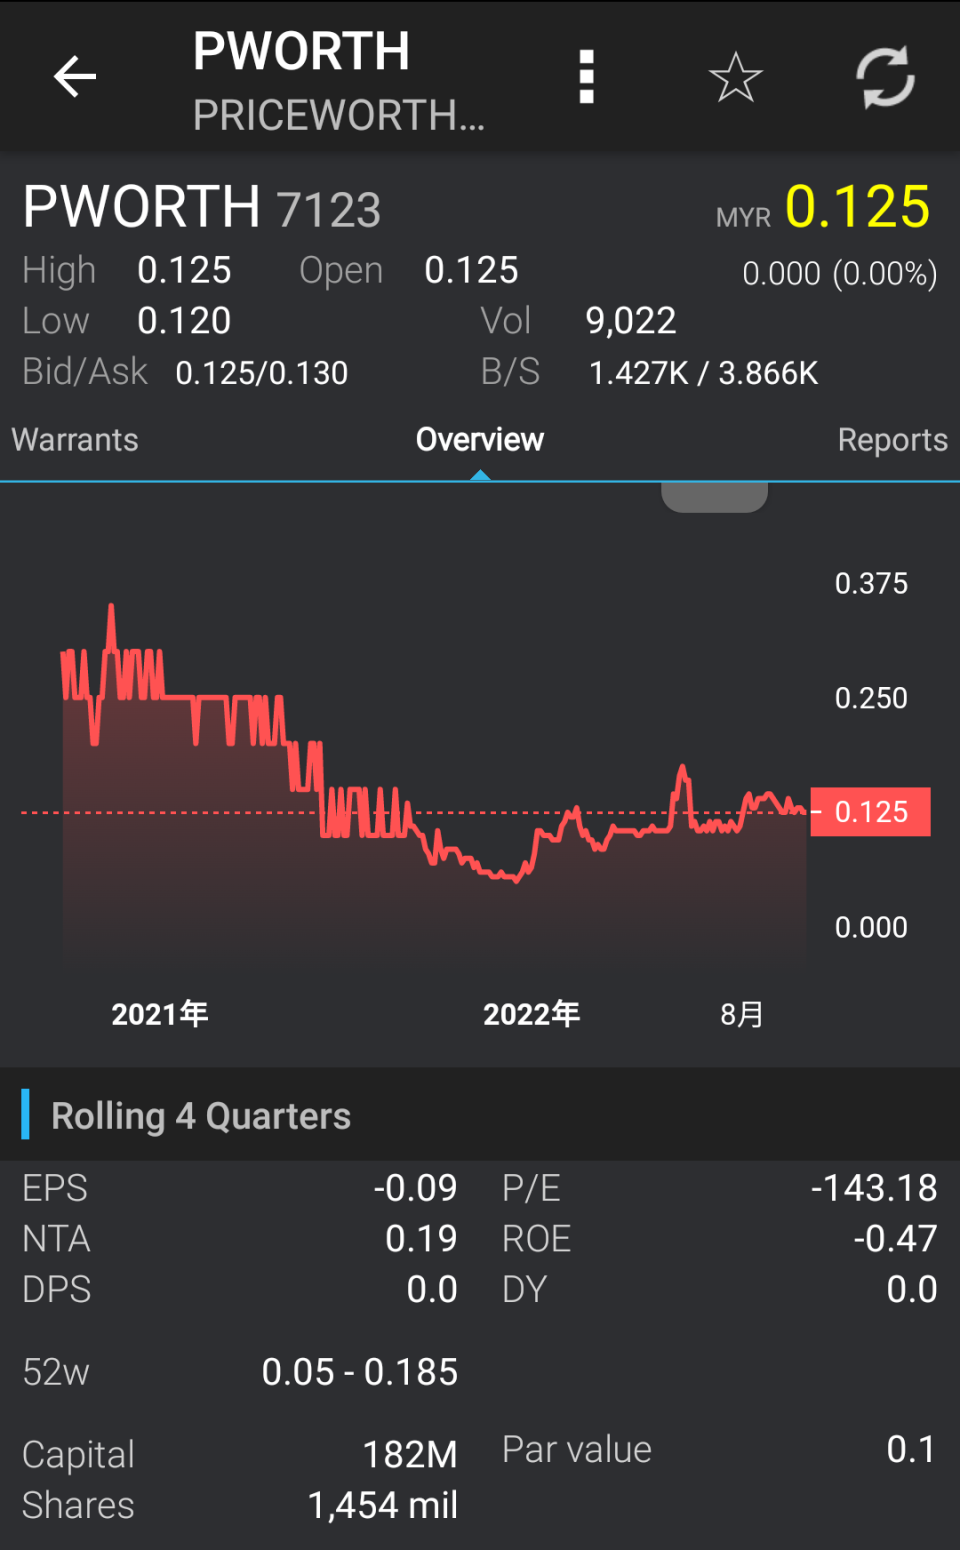This screenshot has height=1550, width=960.
Task: Tap the 8月 axis label
Action: [x=742, y=1014]
